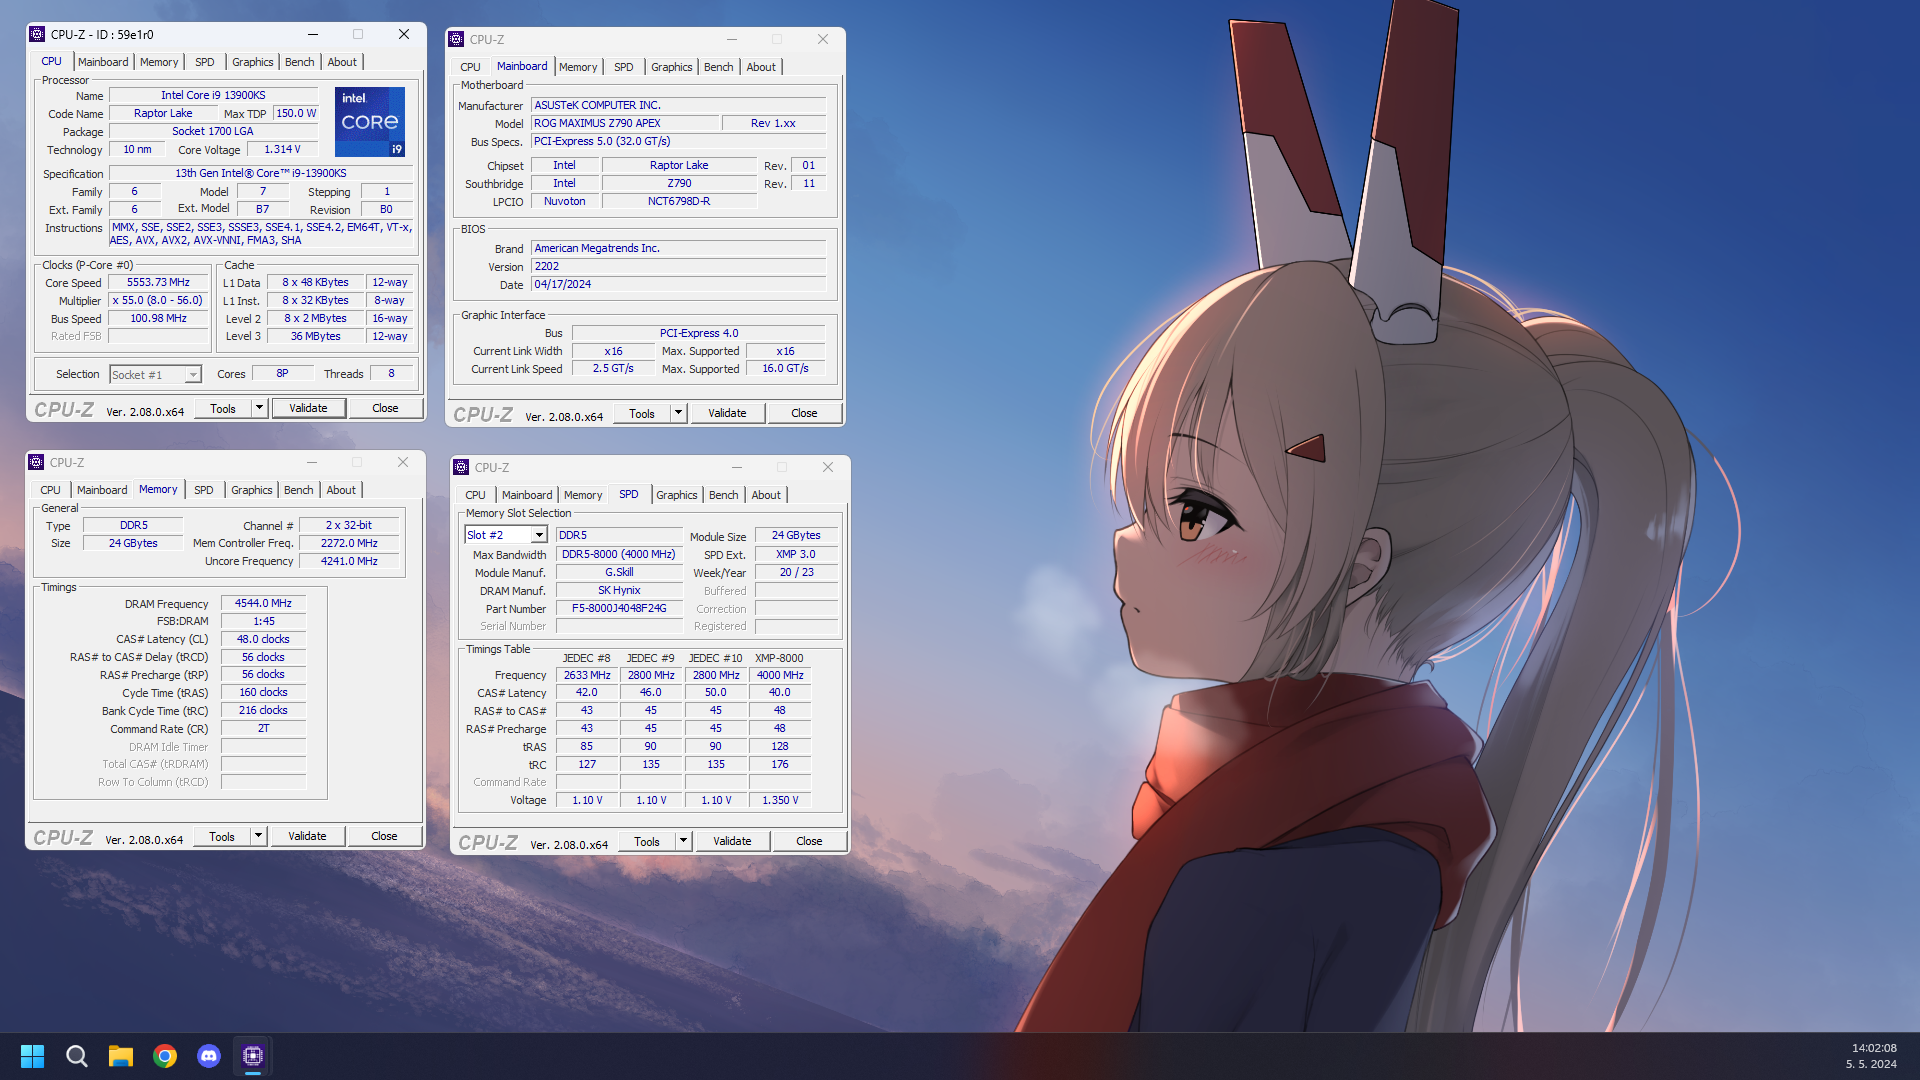The width and height of the screenshot is (1920, 1080).
Task: Open taskbar Search icon
Action: click(x=76, y=1056)
